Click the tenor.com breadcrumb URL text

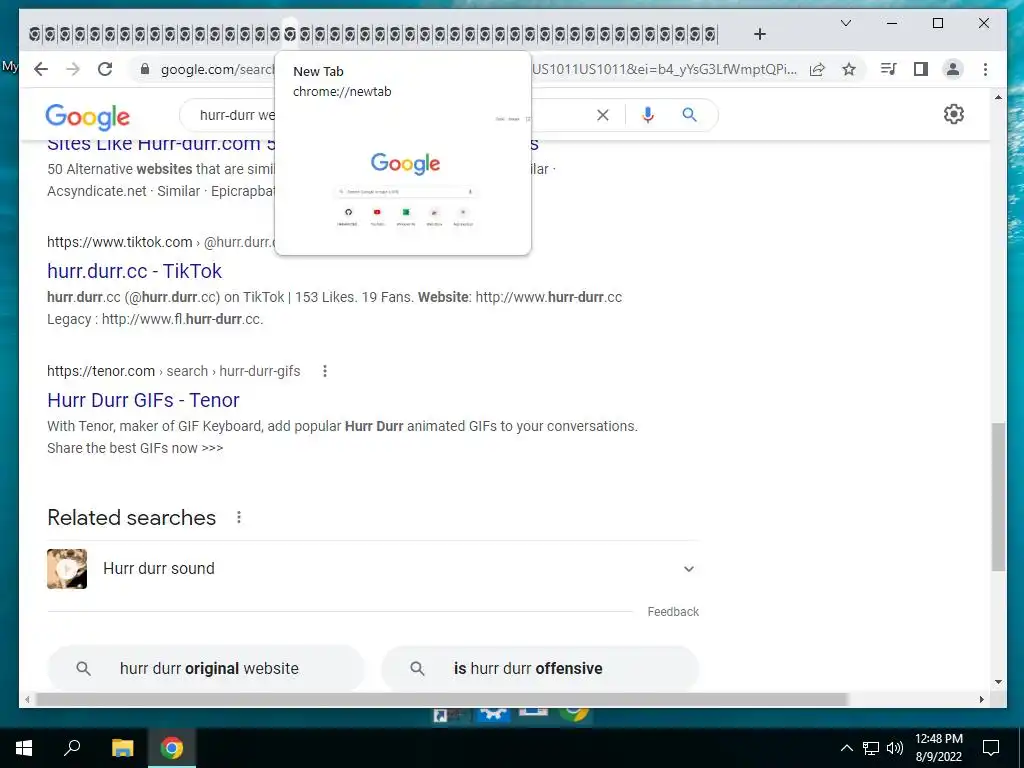(174, 371)
